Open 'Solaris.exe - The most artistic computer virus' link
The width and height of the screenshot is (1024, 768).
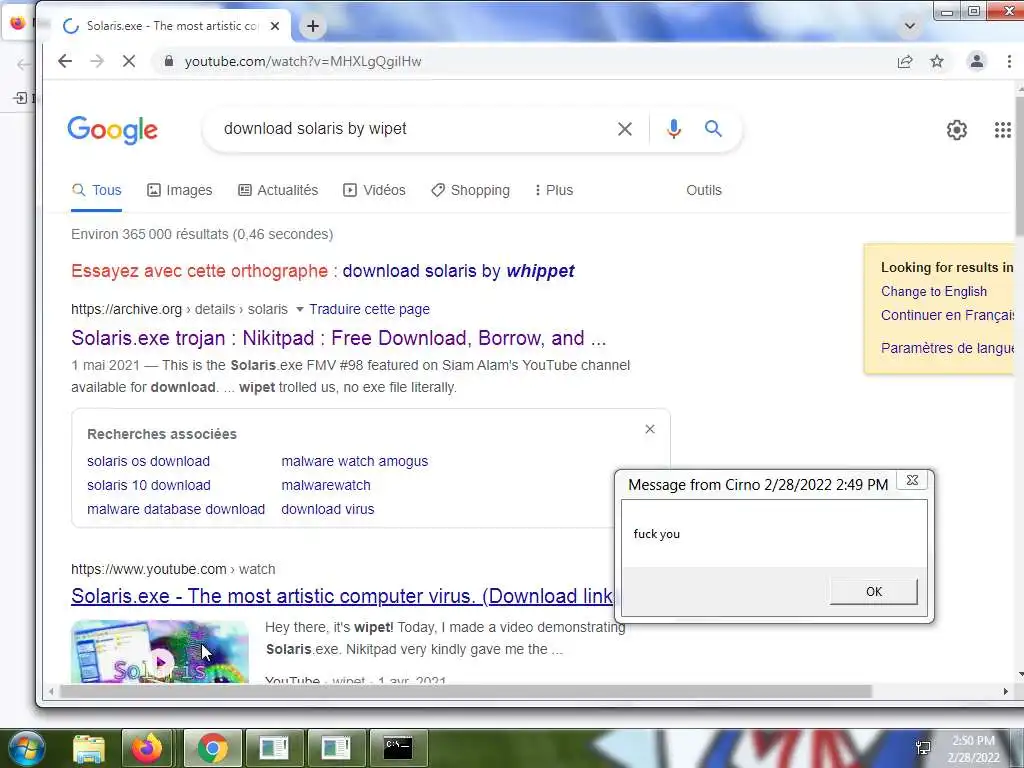[342, 596]
